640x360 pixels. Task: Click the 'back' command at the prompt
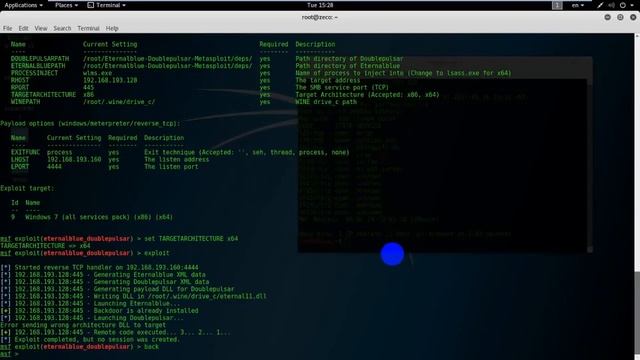pos(151,347)
